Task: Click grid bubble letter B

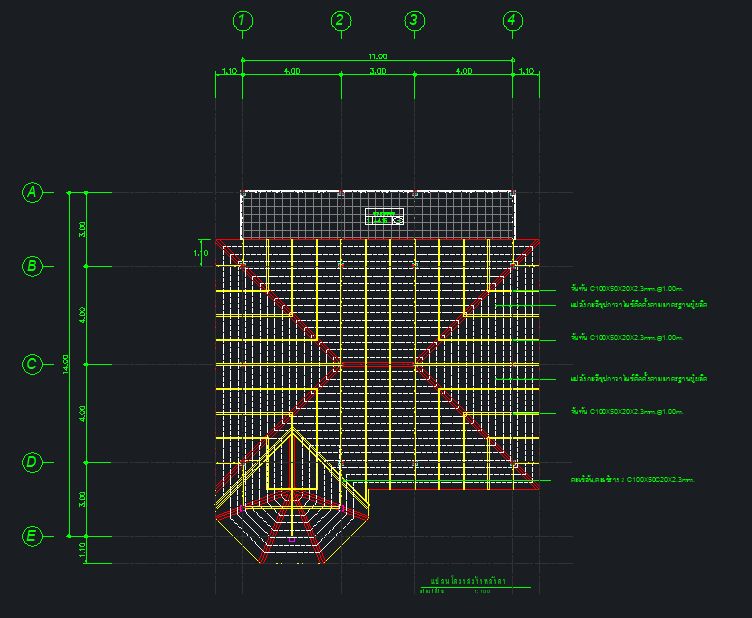Action: [32, 266]
